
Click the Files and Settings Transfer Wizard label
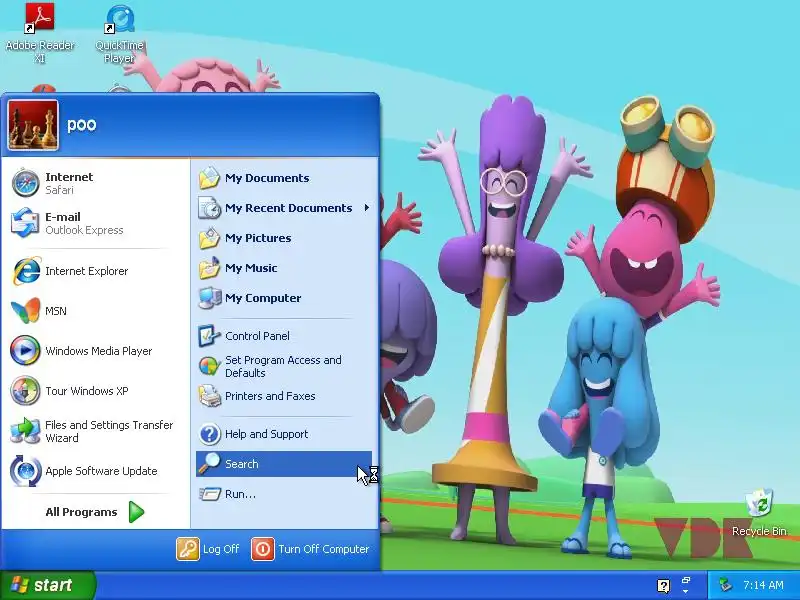[109, 432]
